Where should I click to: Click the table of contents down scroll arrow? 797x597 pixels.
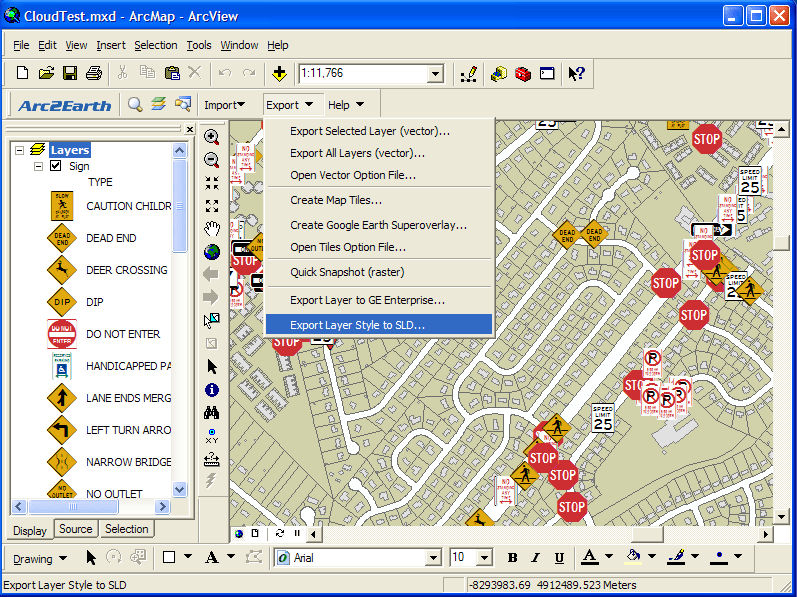coord(179,490)
